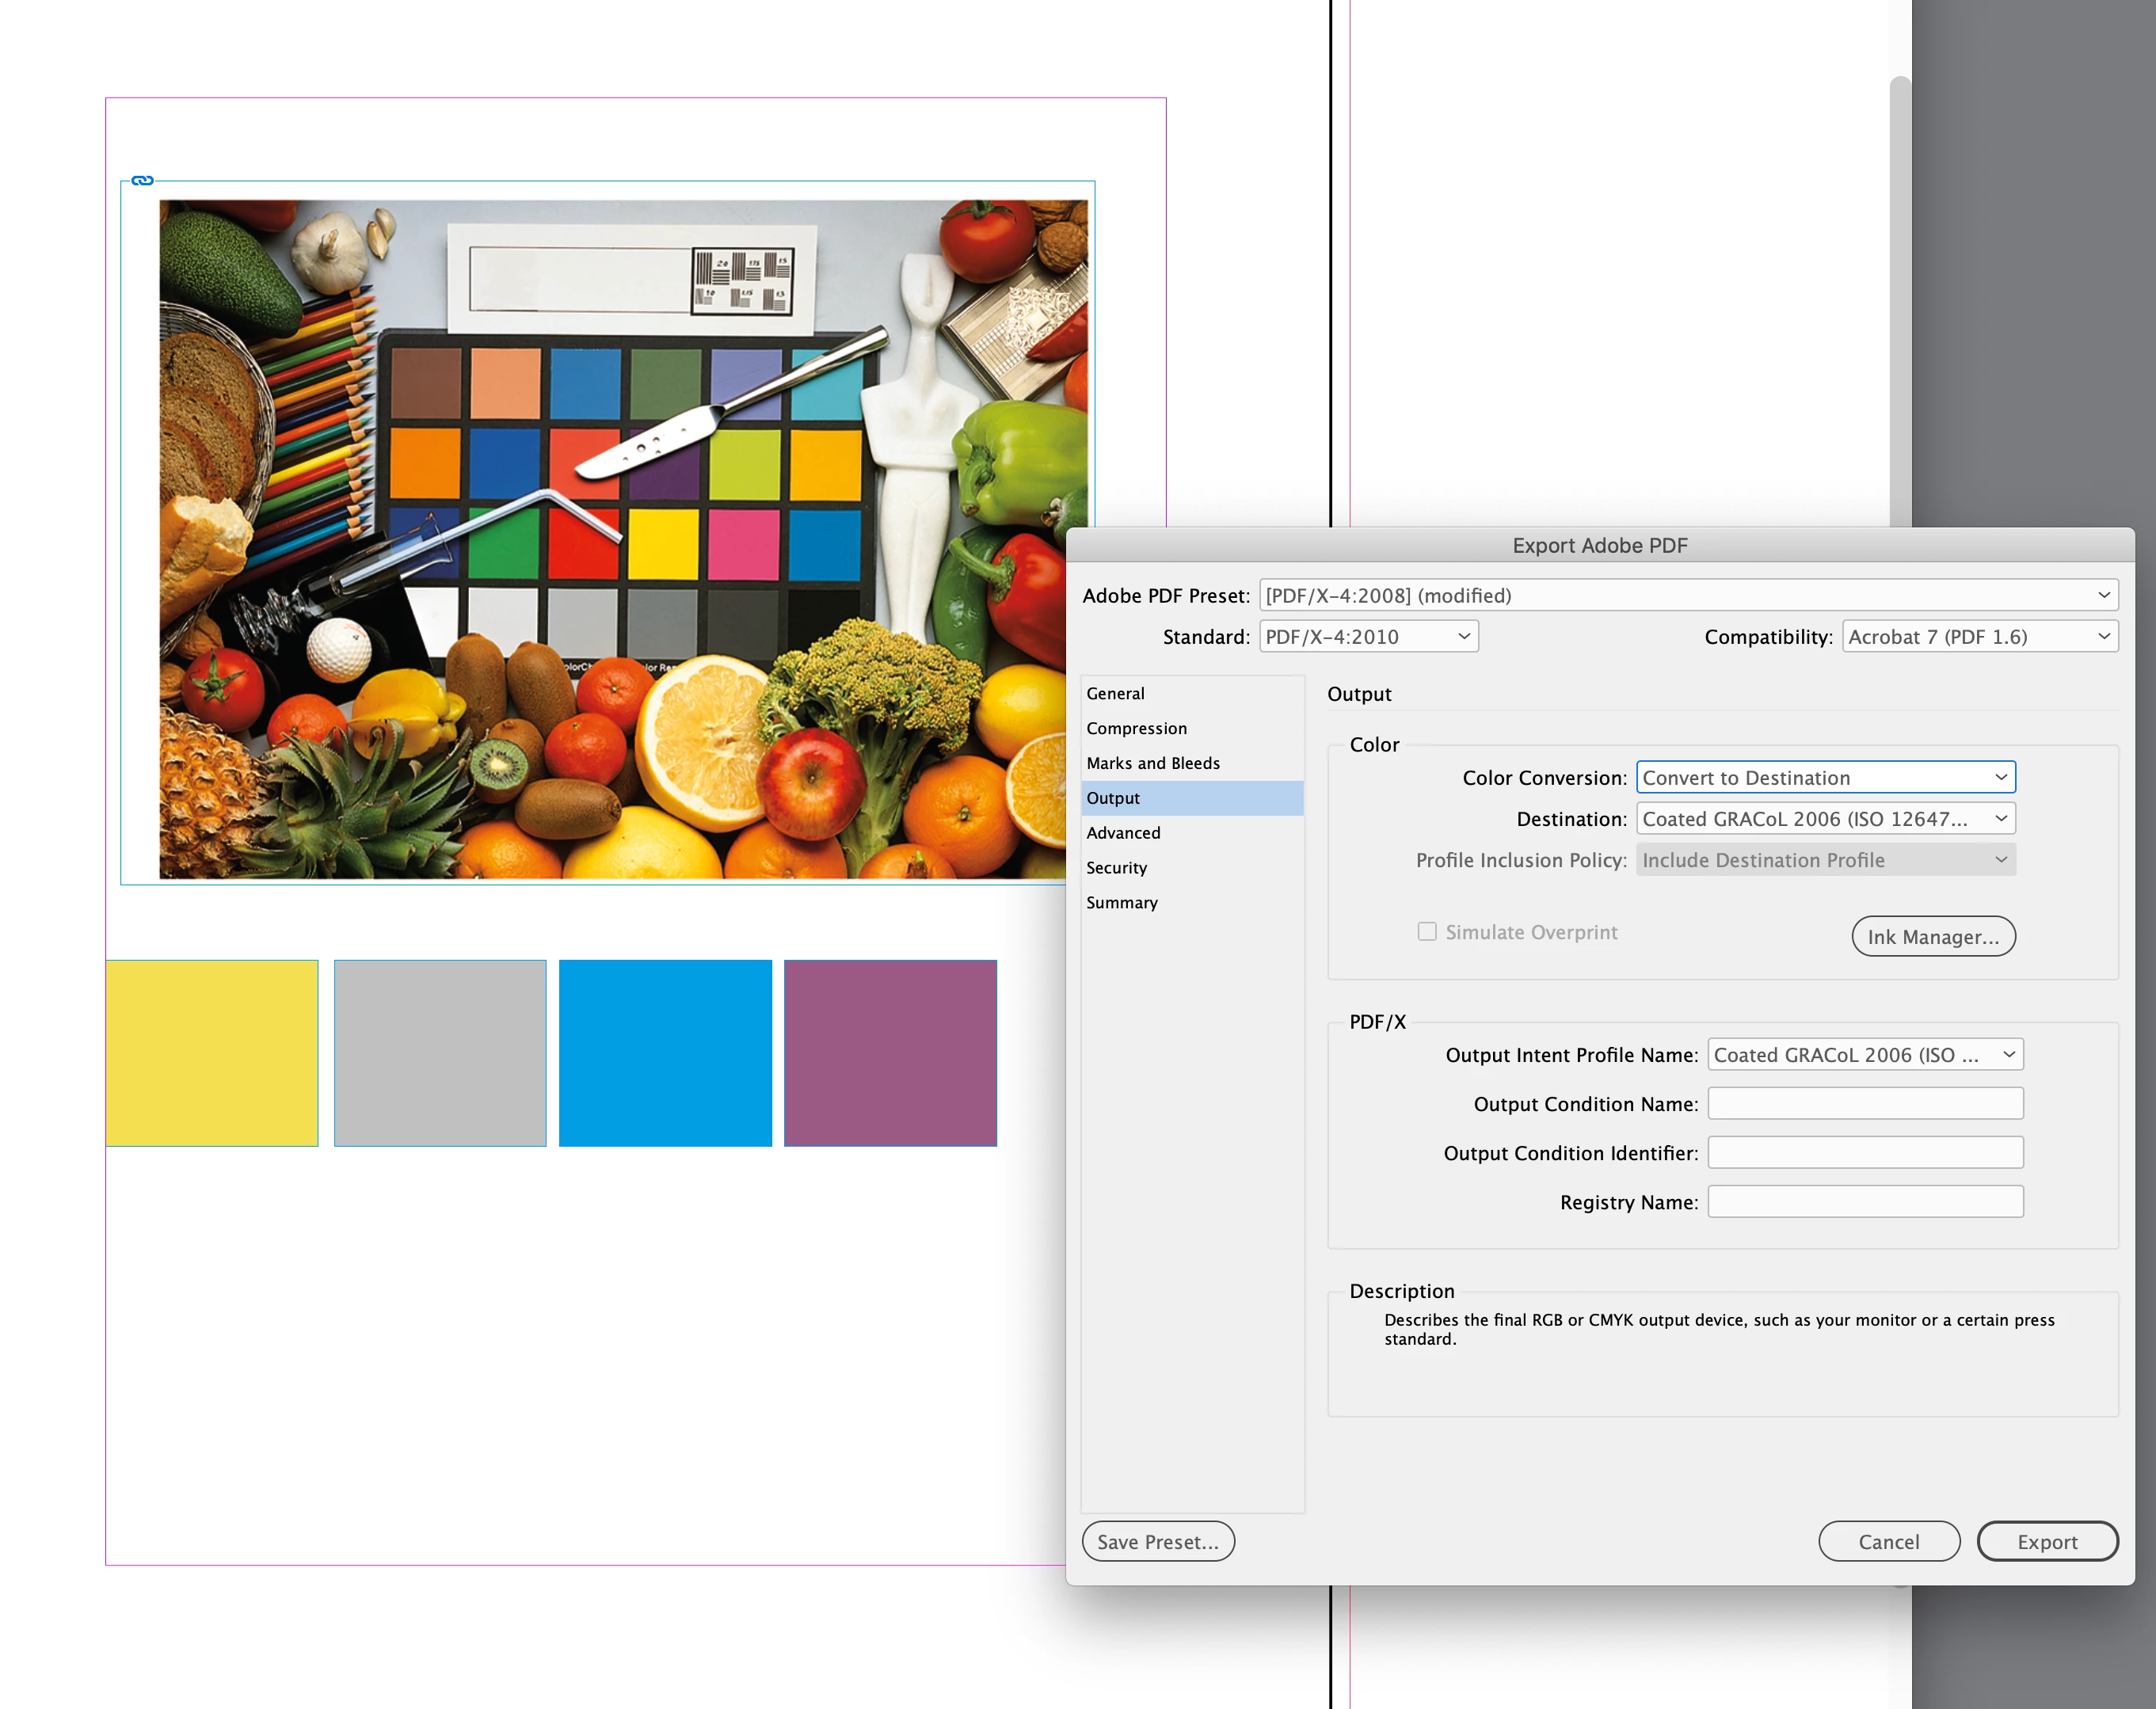Expand the Standard PDF/X-4:2010 dropdown

[x=1368, y=637]
